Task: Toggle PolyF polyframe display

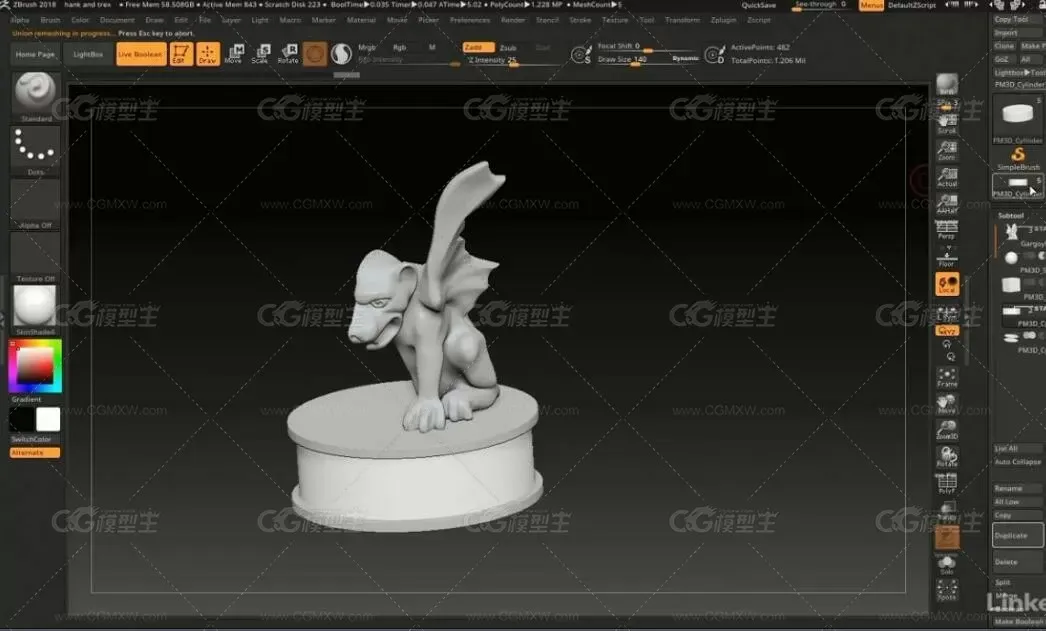Action: point(947,483)
